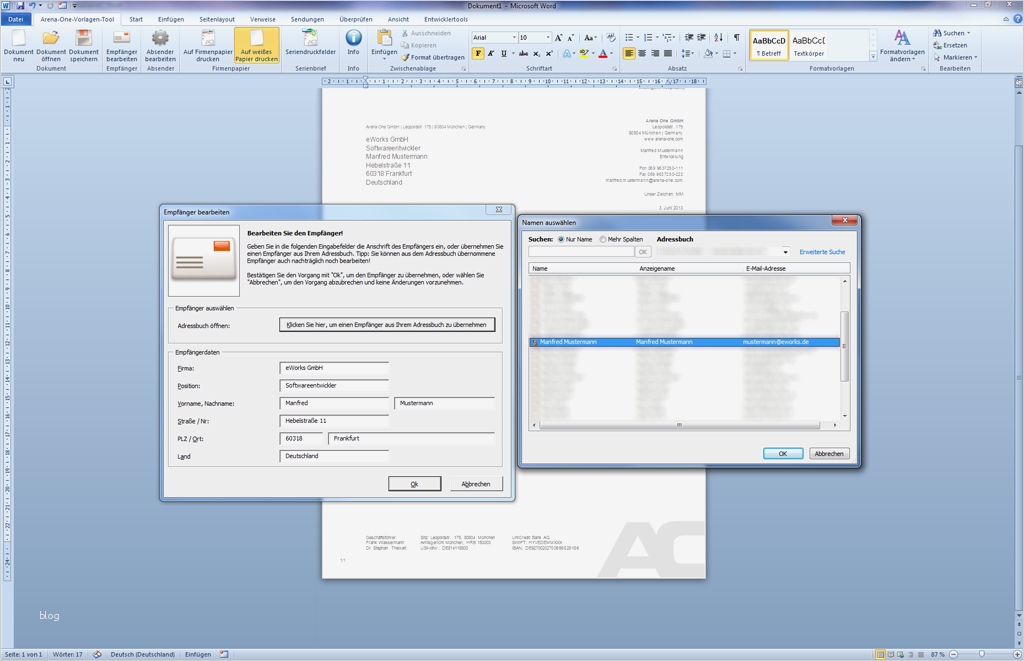The height and width of the screenshot is (661, 1024).
Task: Open the Arial font name dropdown
Action: (514, 38)
